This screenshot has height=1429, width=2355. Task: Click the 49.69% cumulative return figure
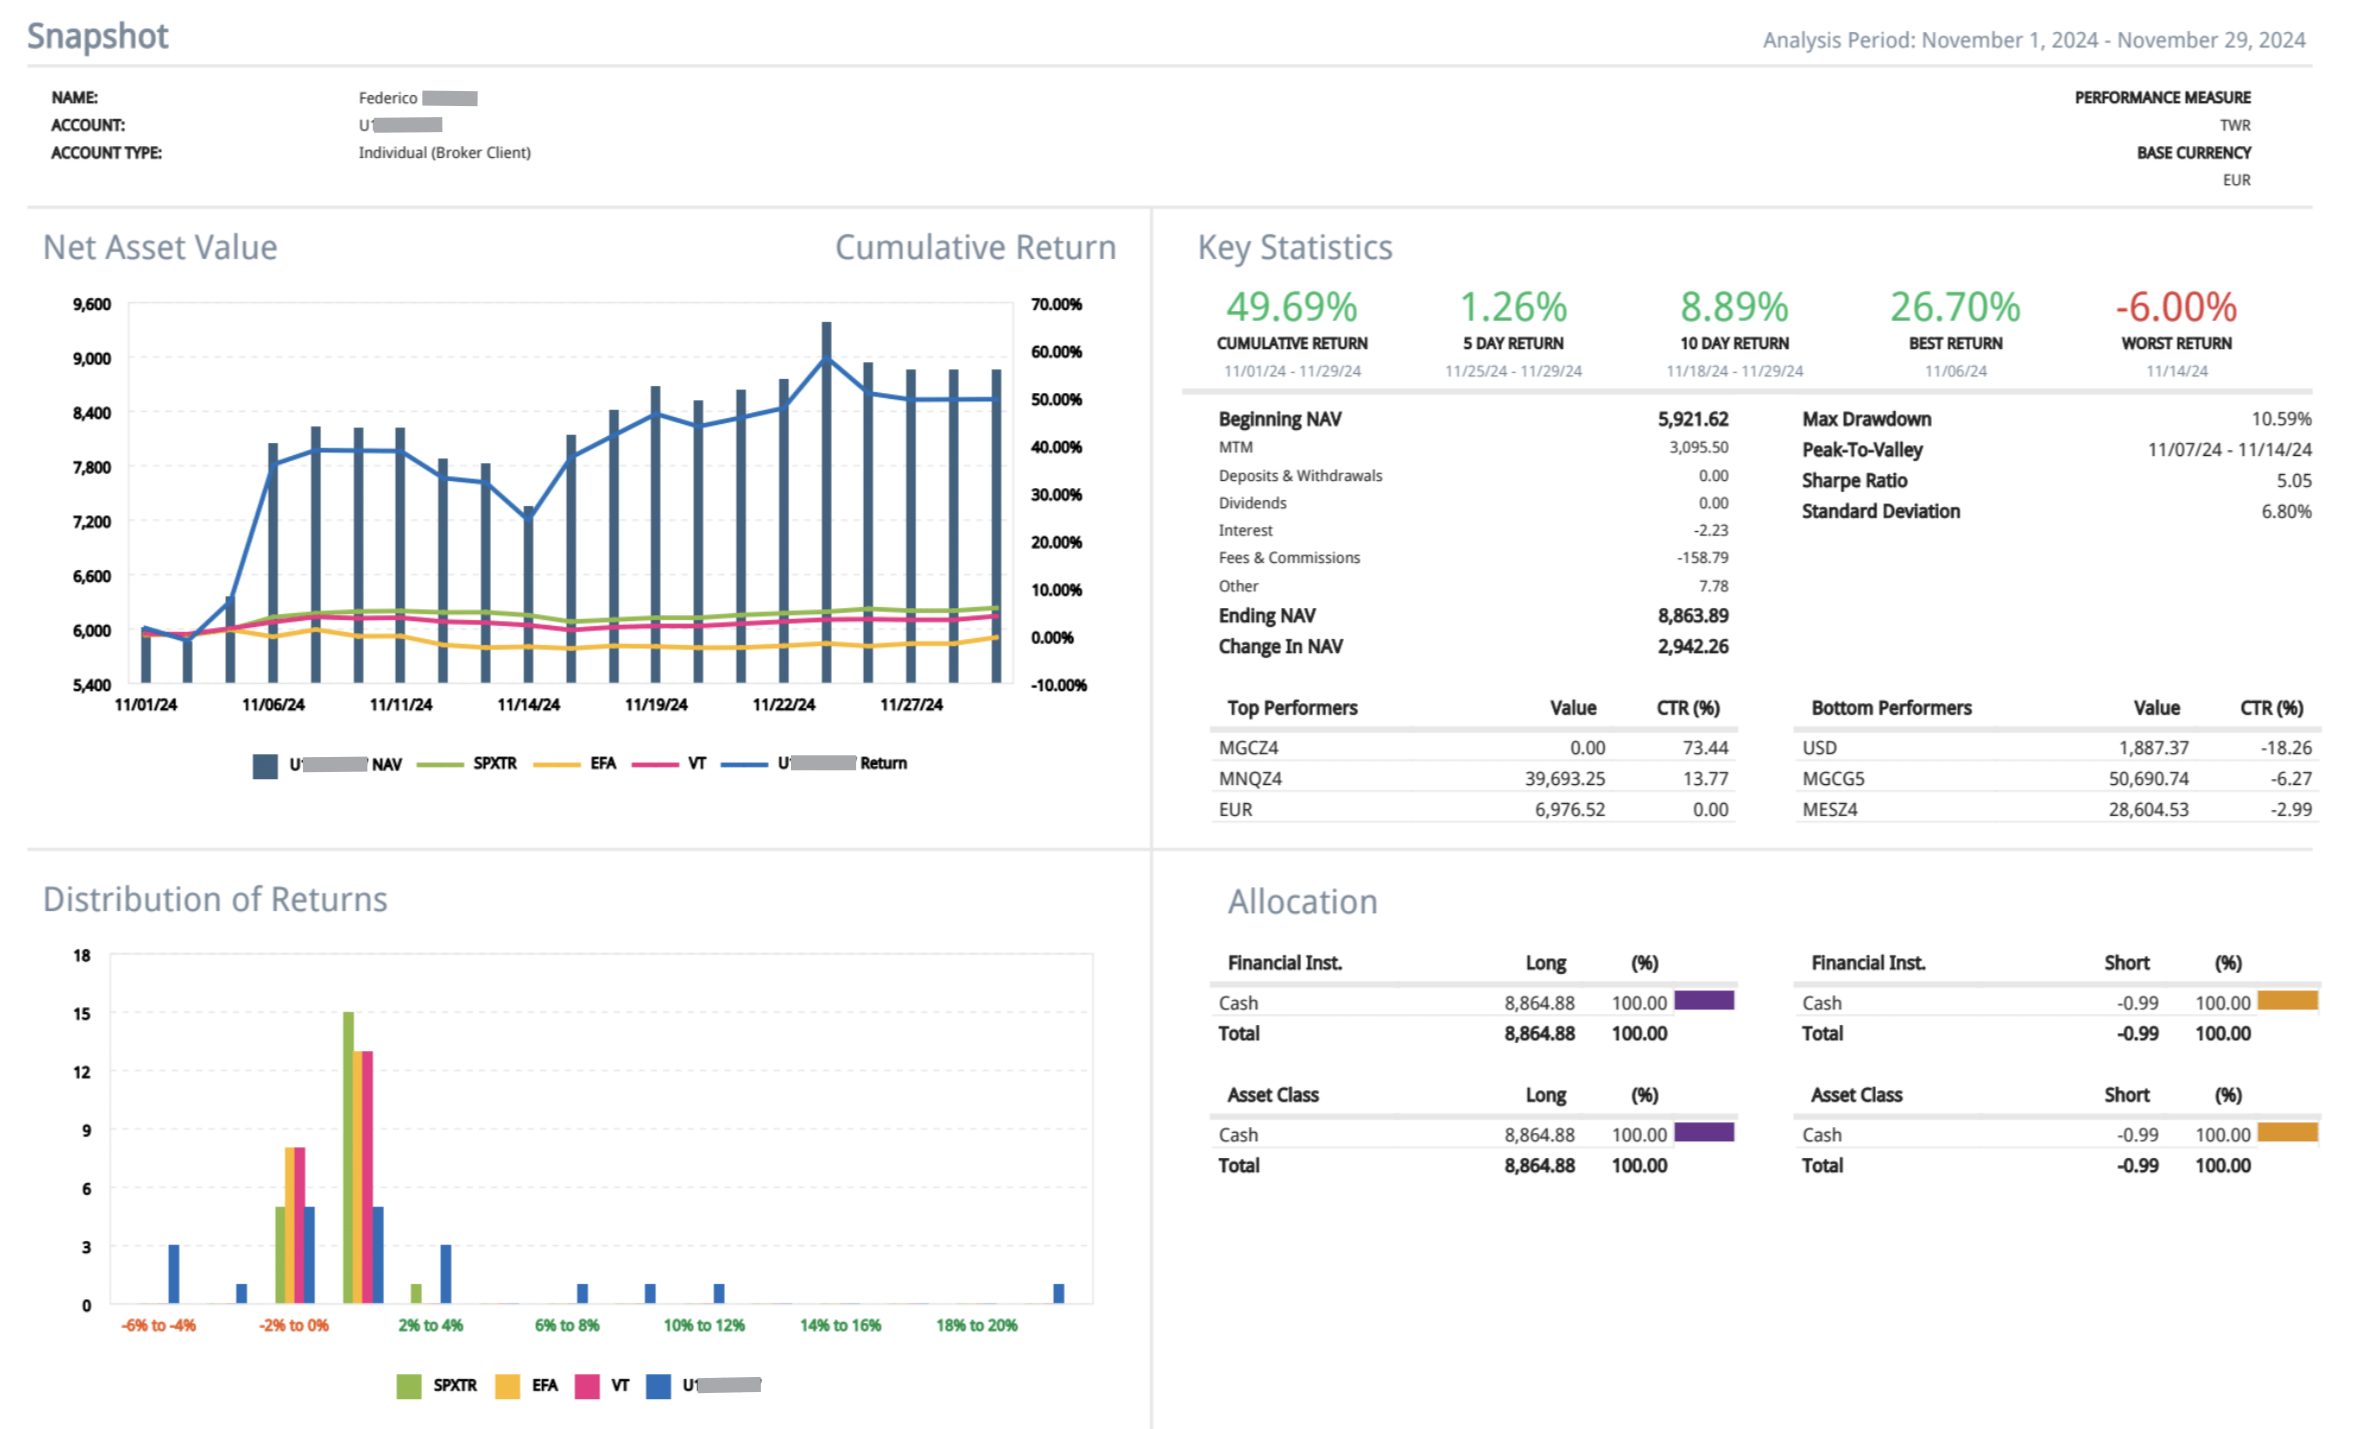coord(1291,307)
